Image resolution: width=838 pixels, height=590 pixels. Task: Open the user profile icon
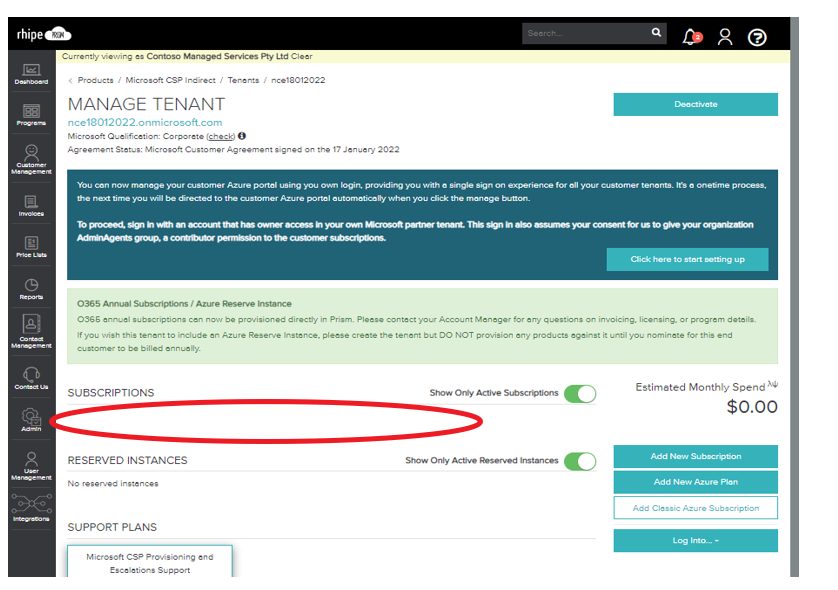(725, 37)
